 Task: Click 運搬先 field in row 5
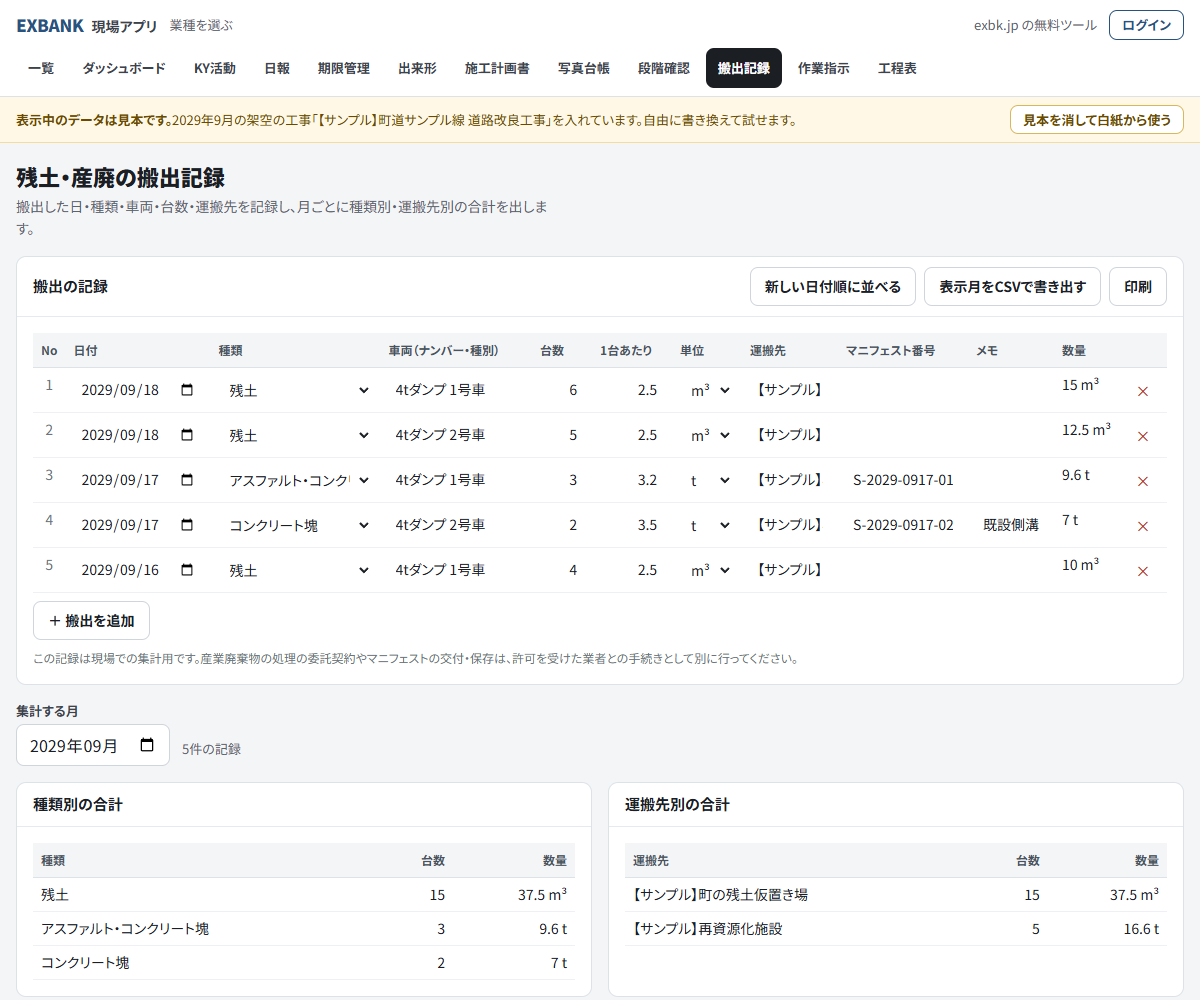(x=790, y=570)
